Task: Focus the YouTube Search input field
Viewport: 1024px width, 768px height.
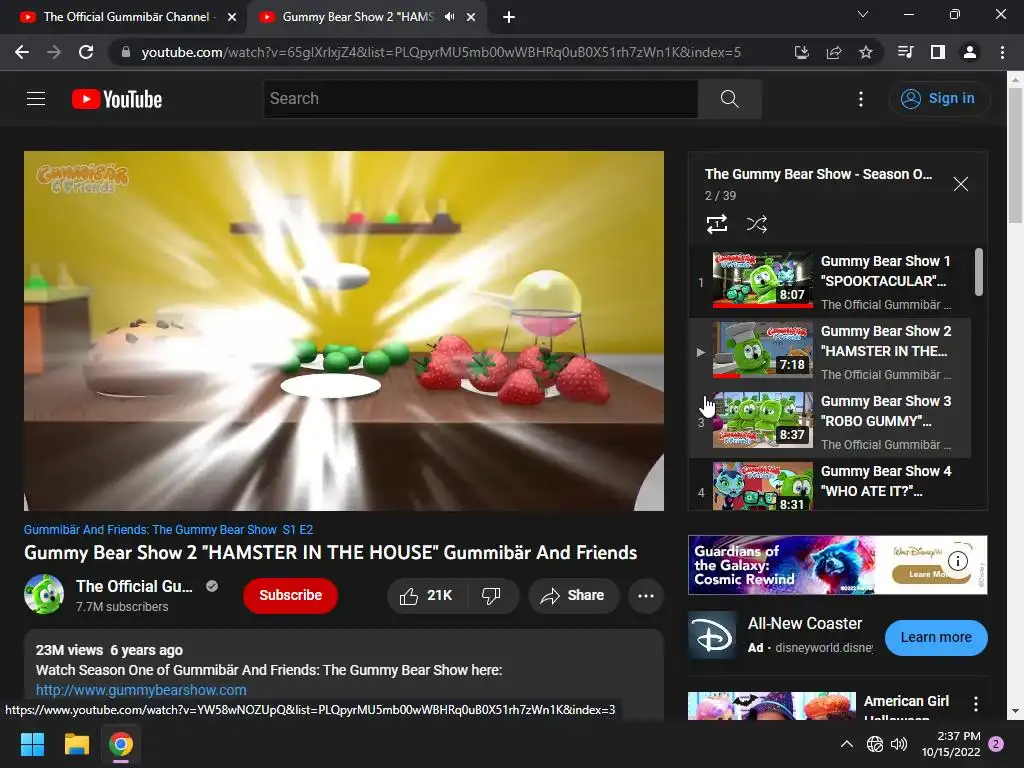Action: coord(481,99)
